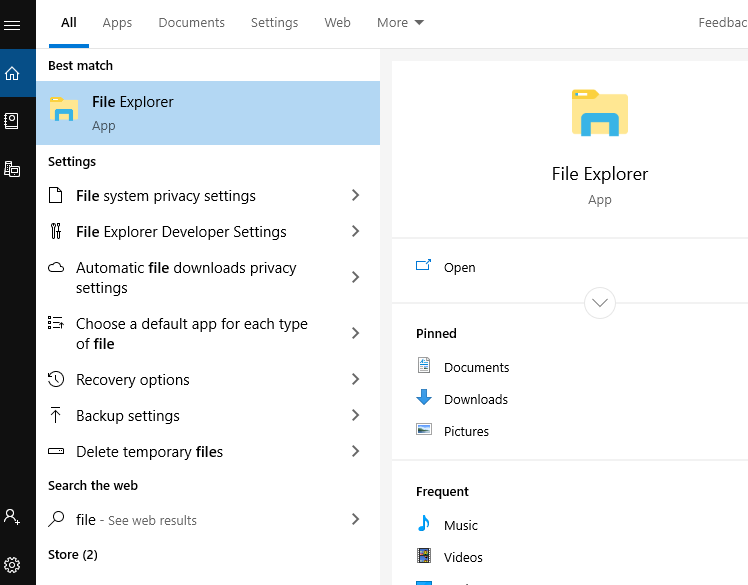Expand arrow next to Recovery options
This screenshot has height=585, width=748.
pyautogui.click(x=355, y=380)
